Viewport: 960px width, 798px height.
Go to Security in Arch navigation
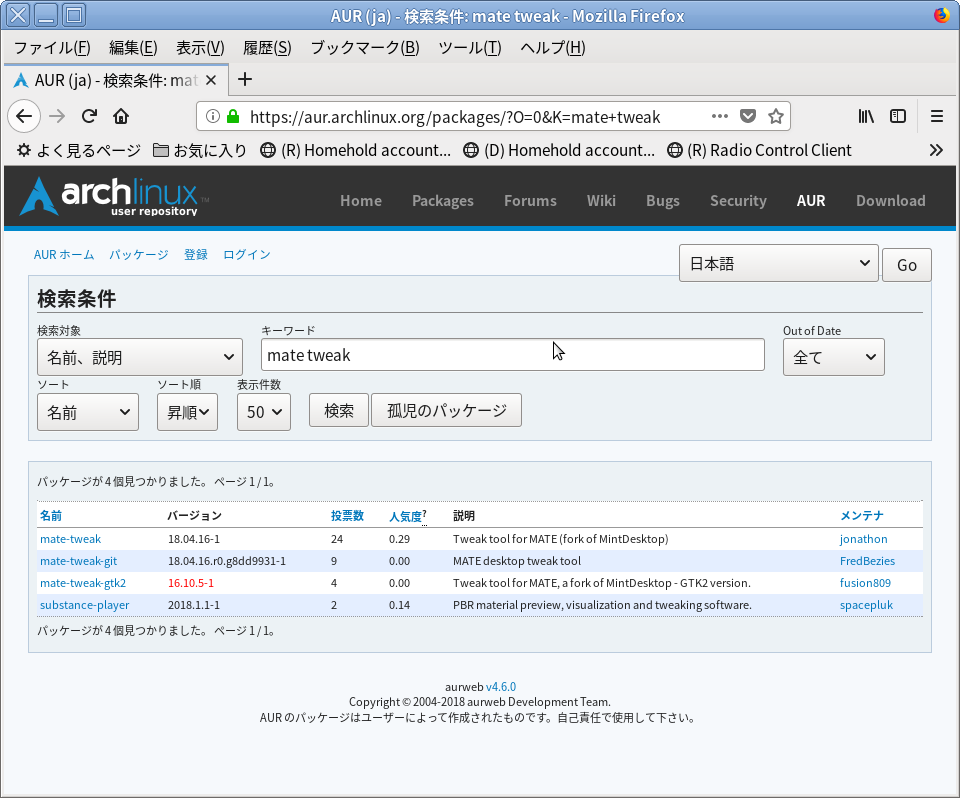[738, 201]
